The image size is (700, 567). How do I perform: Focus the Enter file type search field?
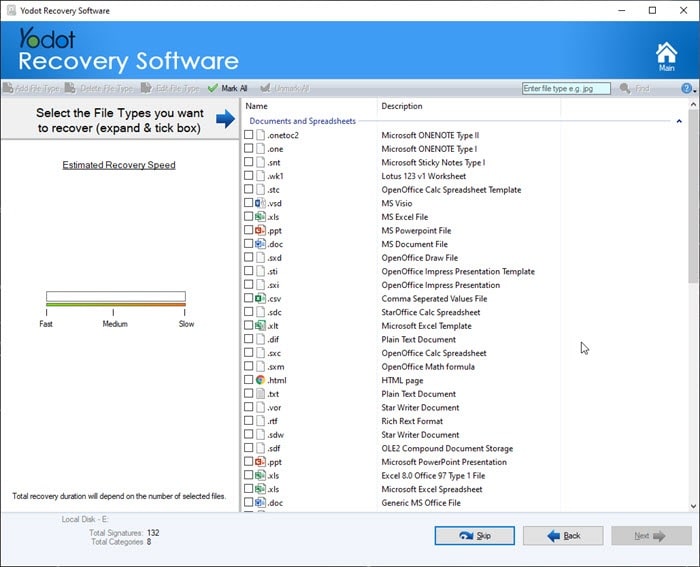coord(566,88)
